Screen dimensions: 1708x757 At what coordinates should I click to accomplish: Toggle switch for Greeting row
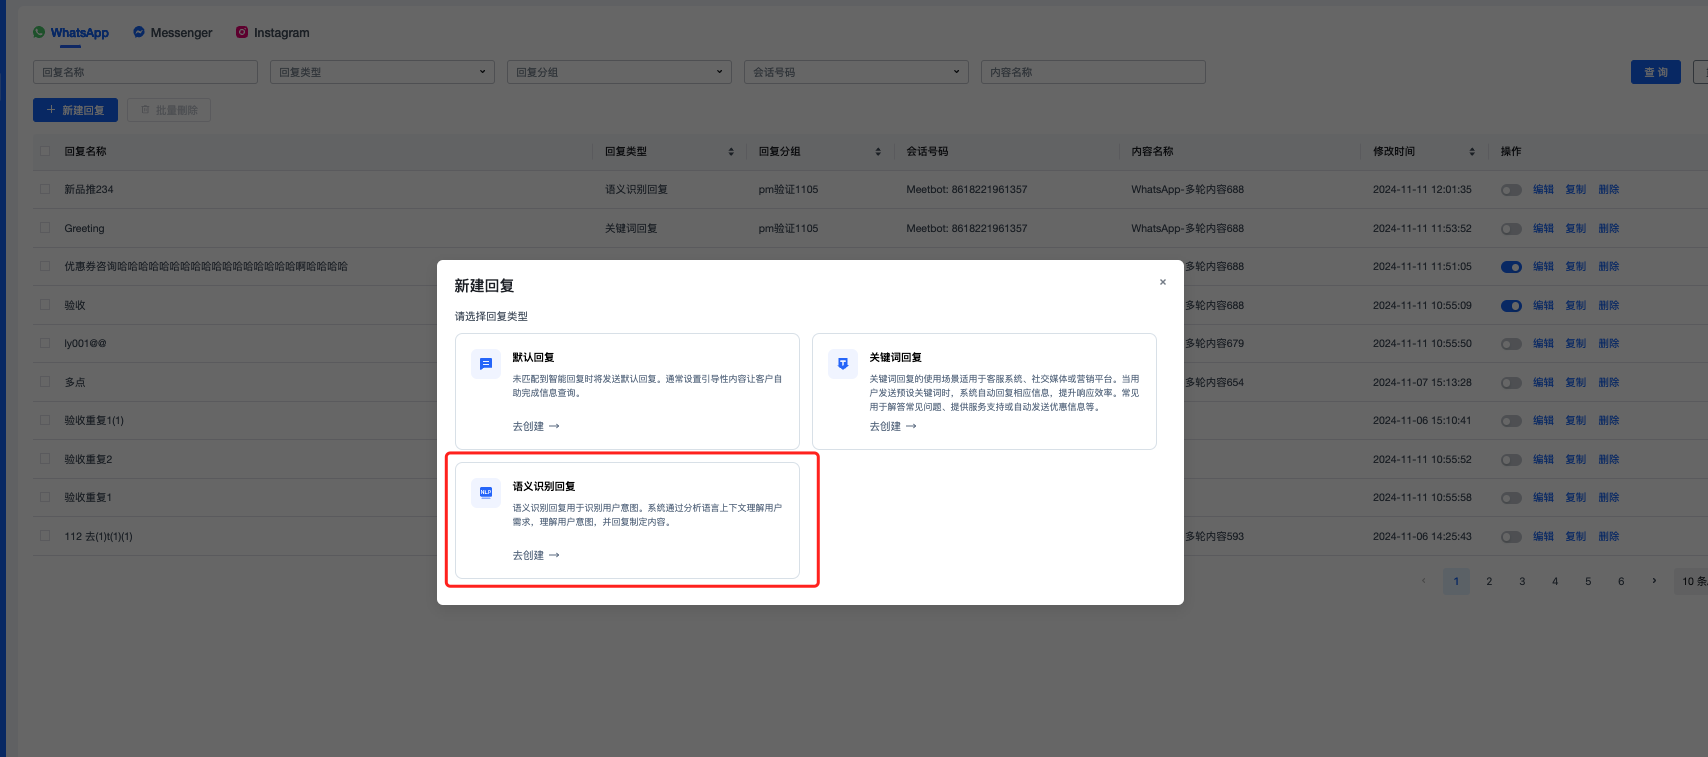coord(1511,229)
